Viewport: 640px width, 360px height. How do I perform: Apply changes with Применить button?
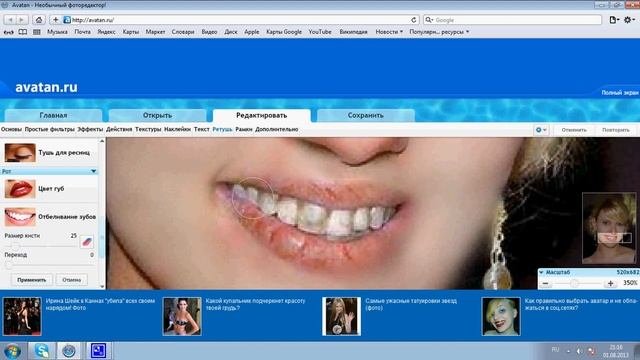[31, 280]
